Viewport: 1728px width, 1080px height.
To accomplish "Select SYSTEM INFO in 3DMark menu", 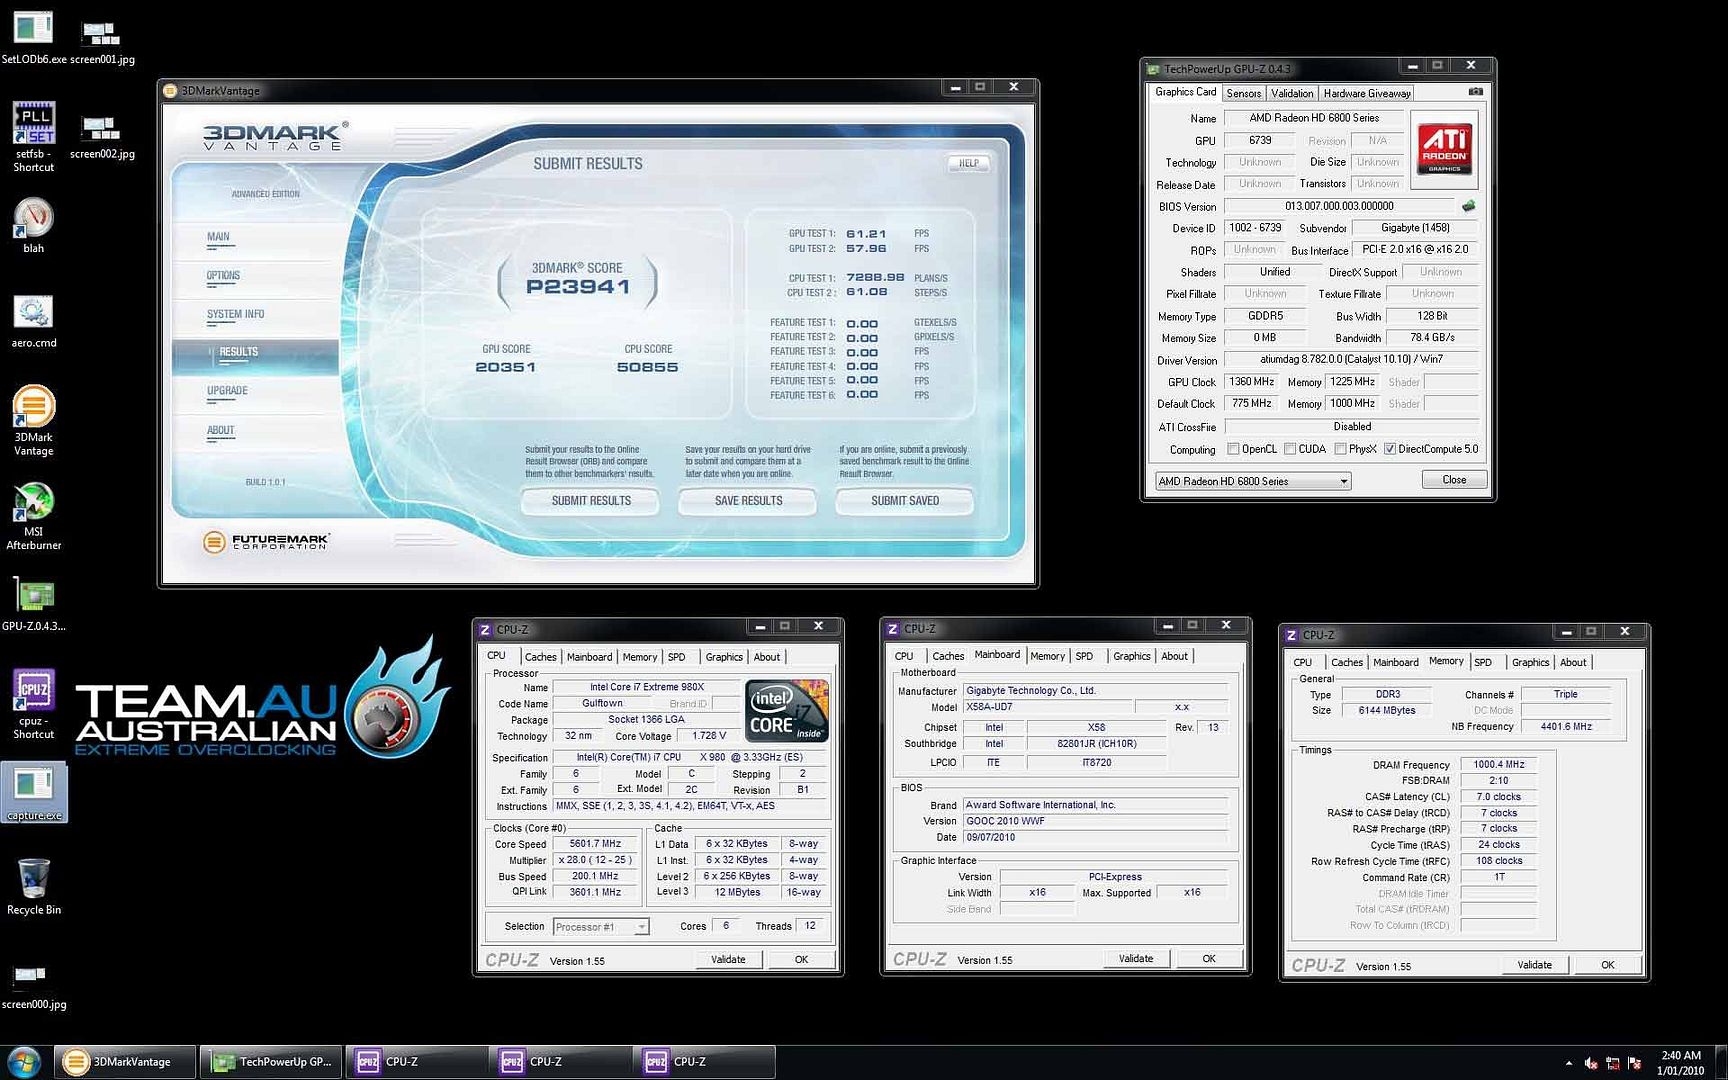I will coord(236,314).
